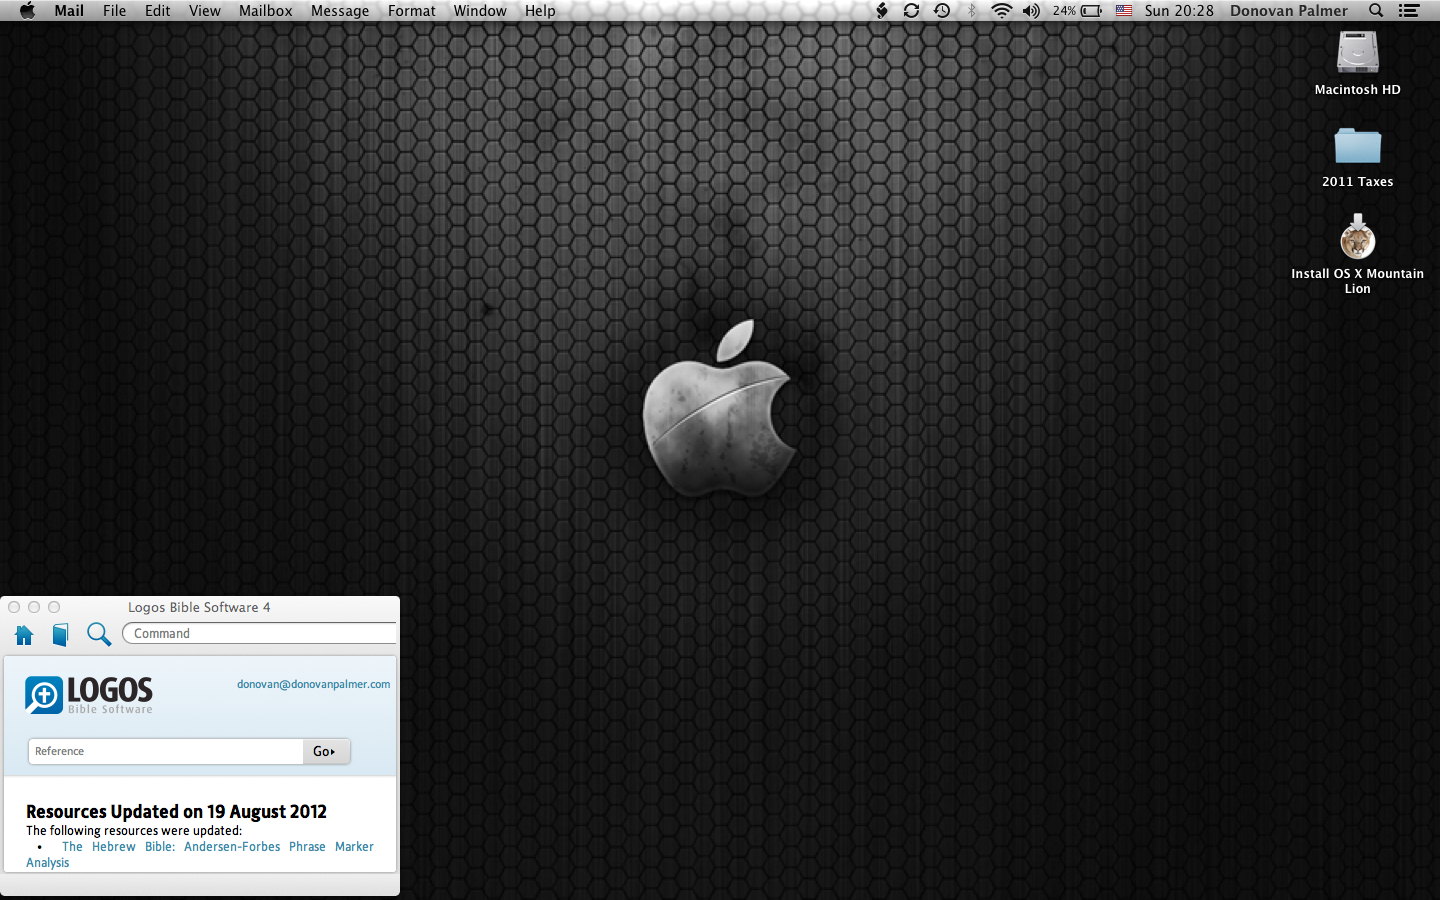The width and height of the screenshot is (1440, 900).
Task: Open the Wi-Fi status menu
Action: tap(1001, 11)
